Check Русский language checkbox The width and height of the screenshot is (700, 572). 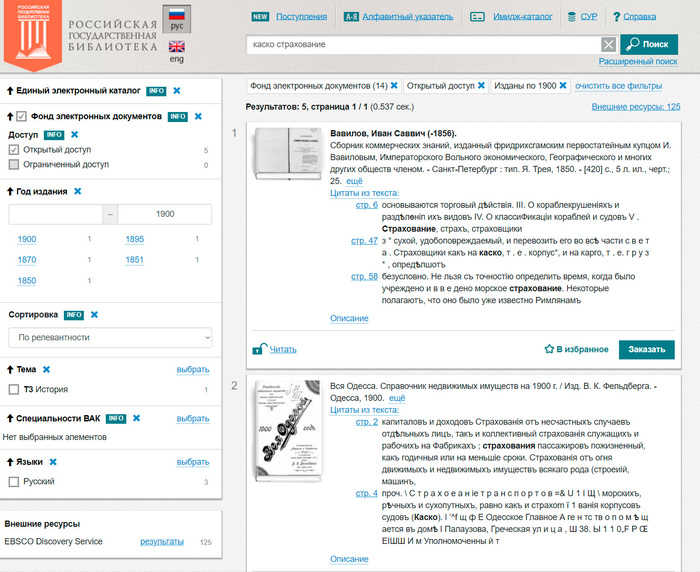point(14,481)
